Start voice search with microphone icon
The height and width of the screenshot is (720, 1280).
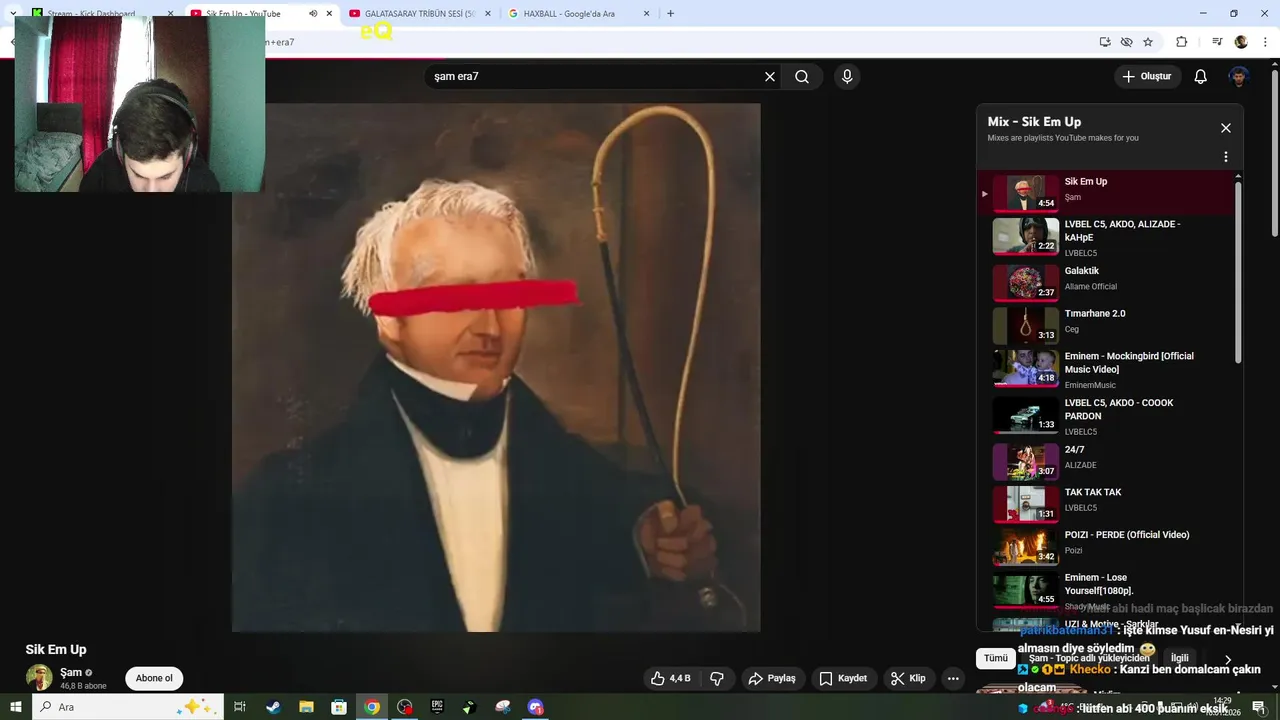coord(847,77)
